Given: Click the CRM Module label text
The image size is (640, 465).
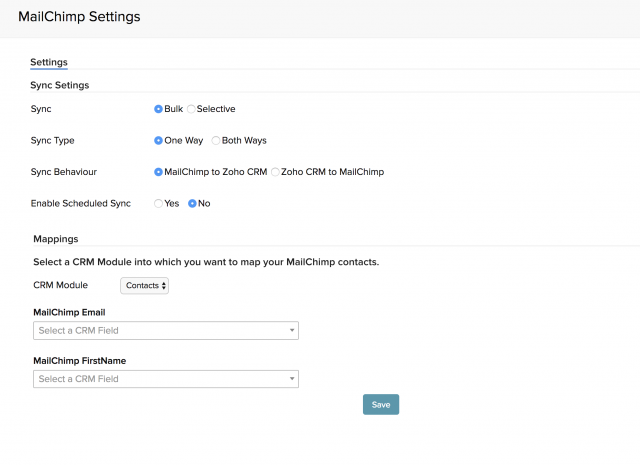Looking at the screenshot, I should 61,286.
